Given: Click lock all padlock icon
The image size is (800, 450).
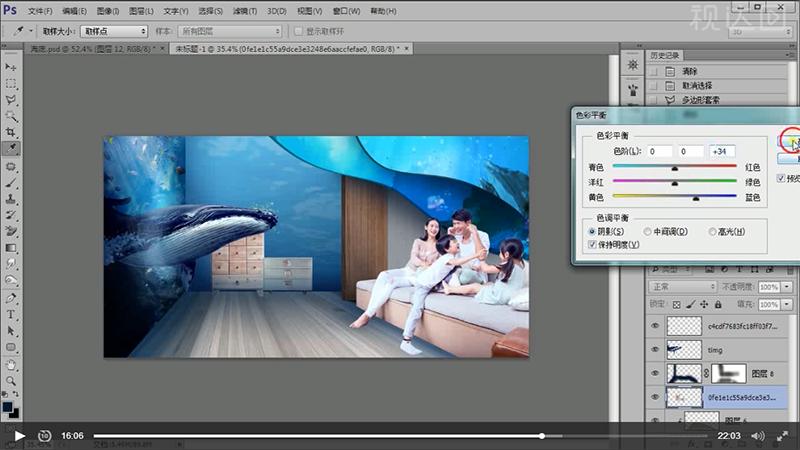Looking at the screenshot, I should point(718,305).
